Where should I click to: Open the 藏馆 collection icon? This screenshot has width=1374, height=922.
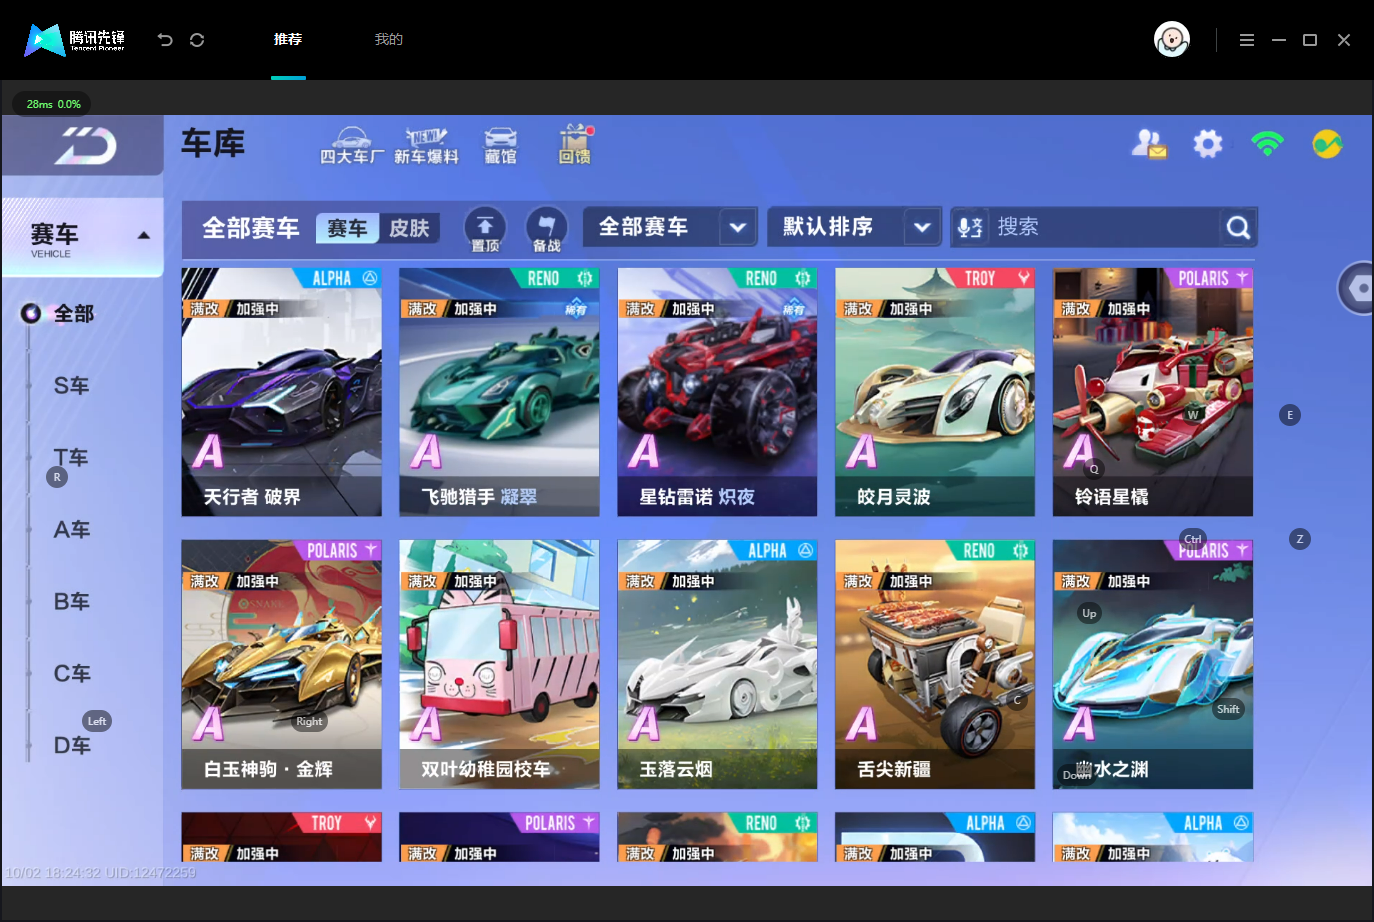tap(501, 145)
